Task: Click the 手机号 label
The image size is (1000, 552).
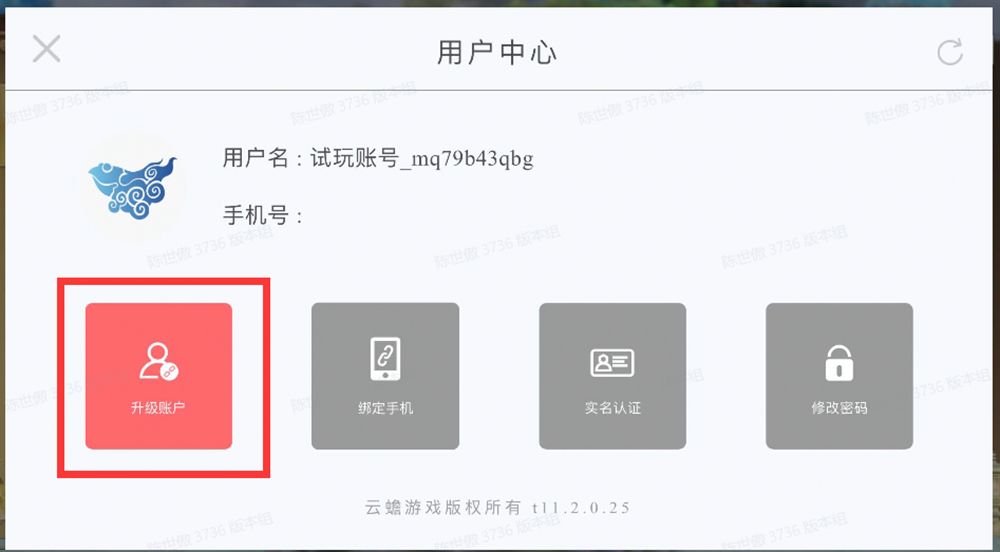Action: [x=256, y=215]
